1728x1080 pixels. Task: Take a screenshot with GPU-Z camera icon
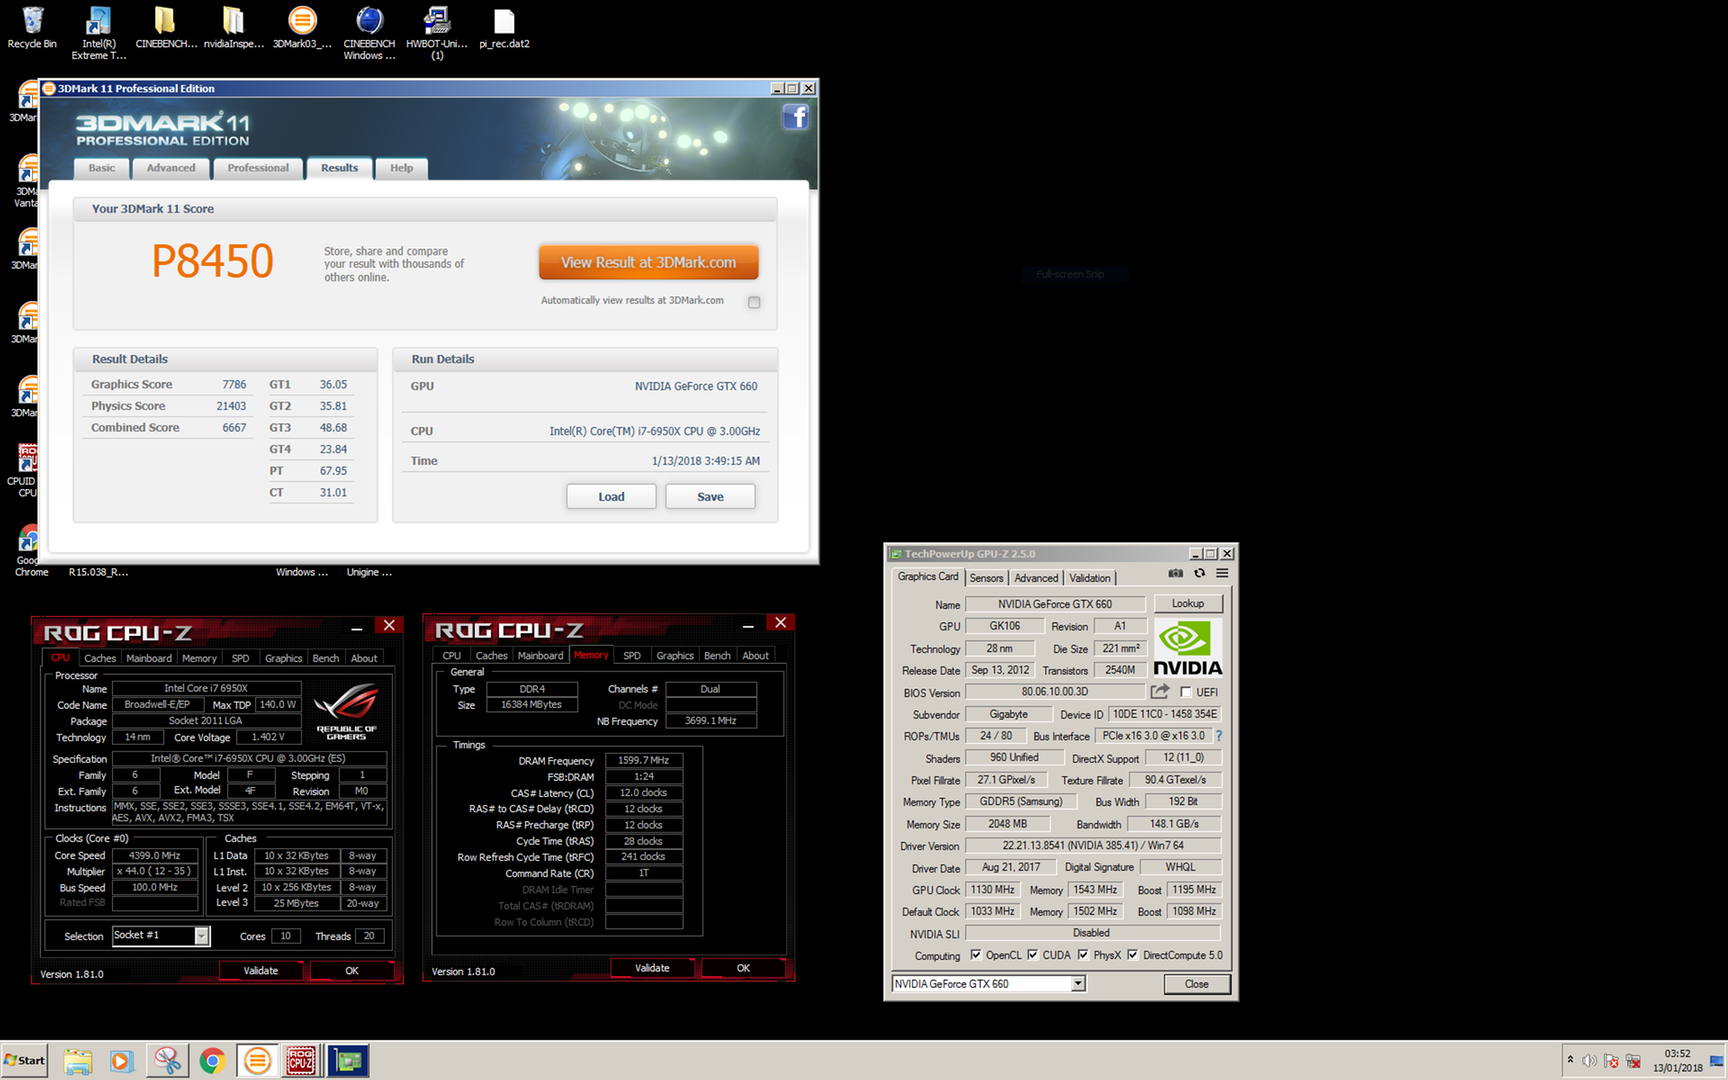coord(1176,573)
